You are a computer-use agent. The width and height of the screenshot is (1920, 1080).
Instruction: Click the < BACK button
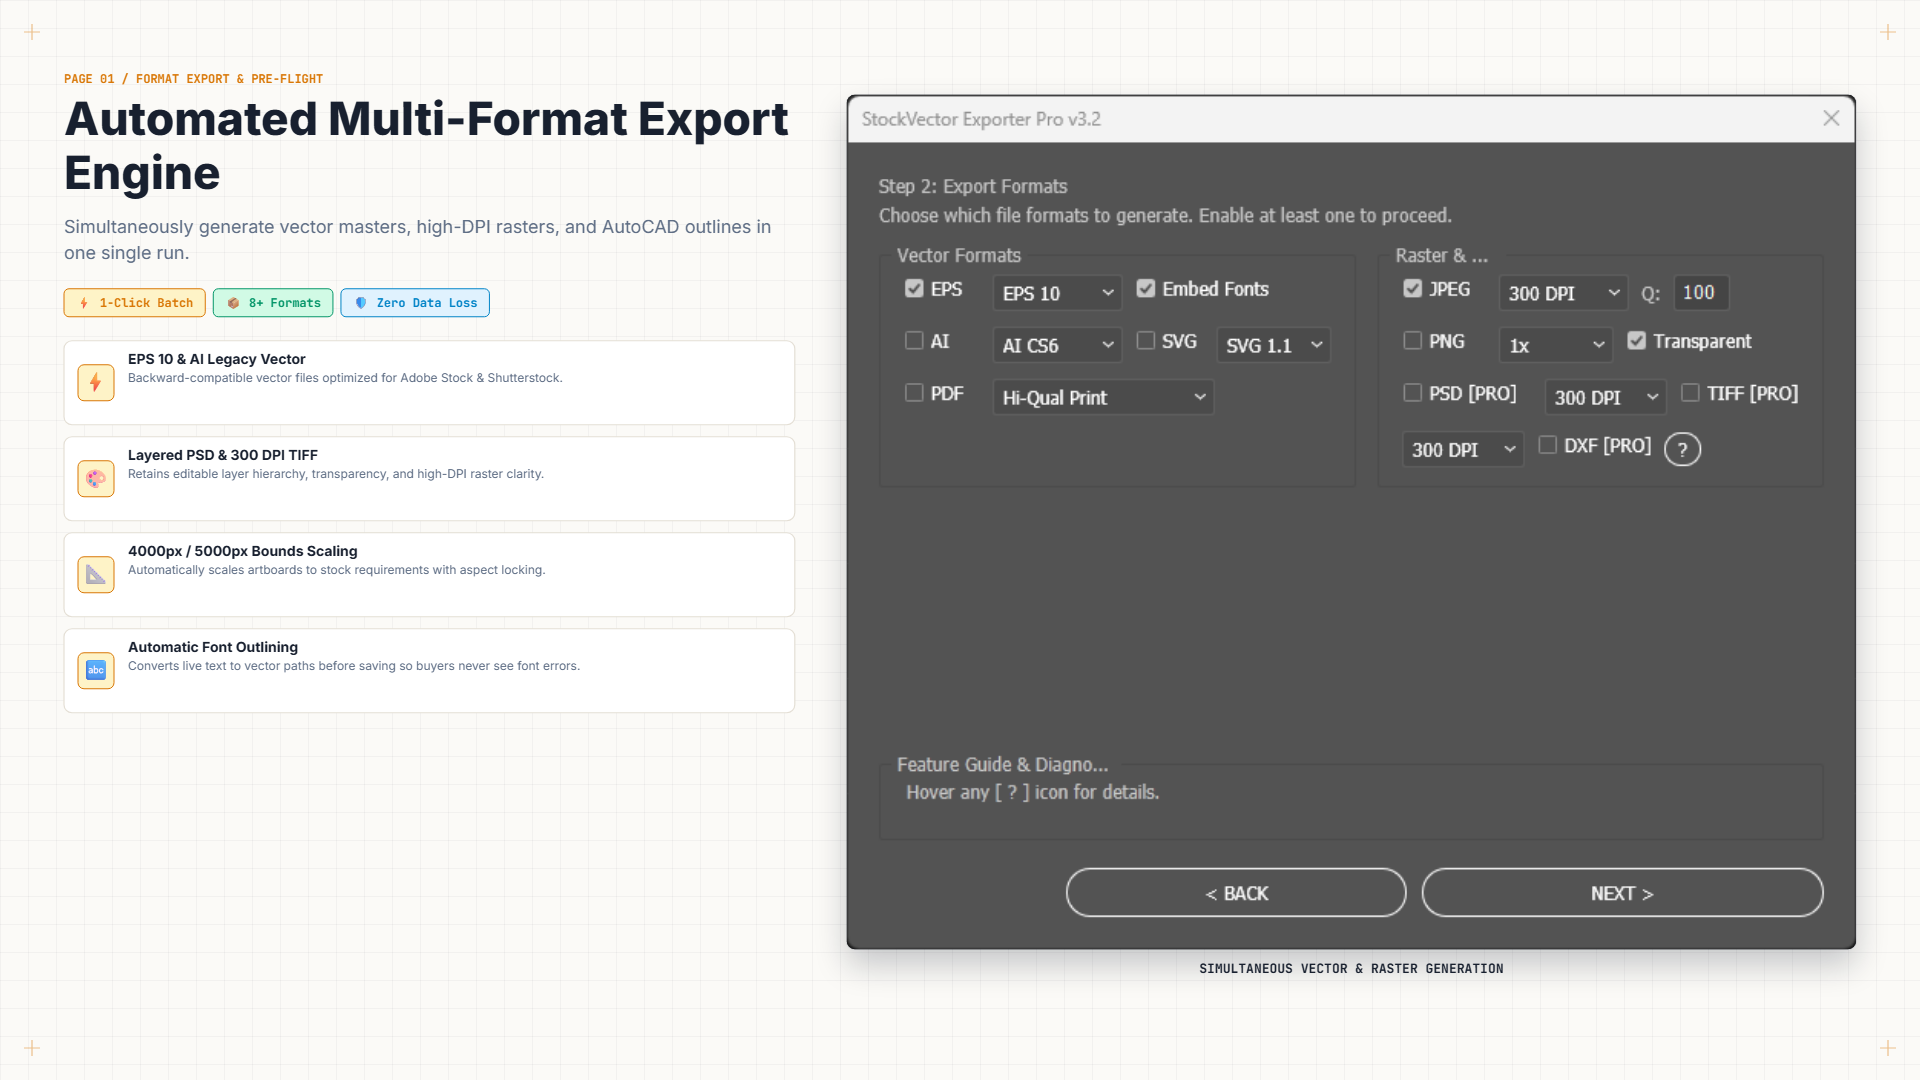(1236, 893)
